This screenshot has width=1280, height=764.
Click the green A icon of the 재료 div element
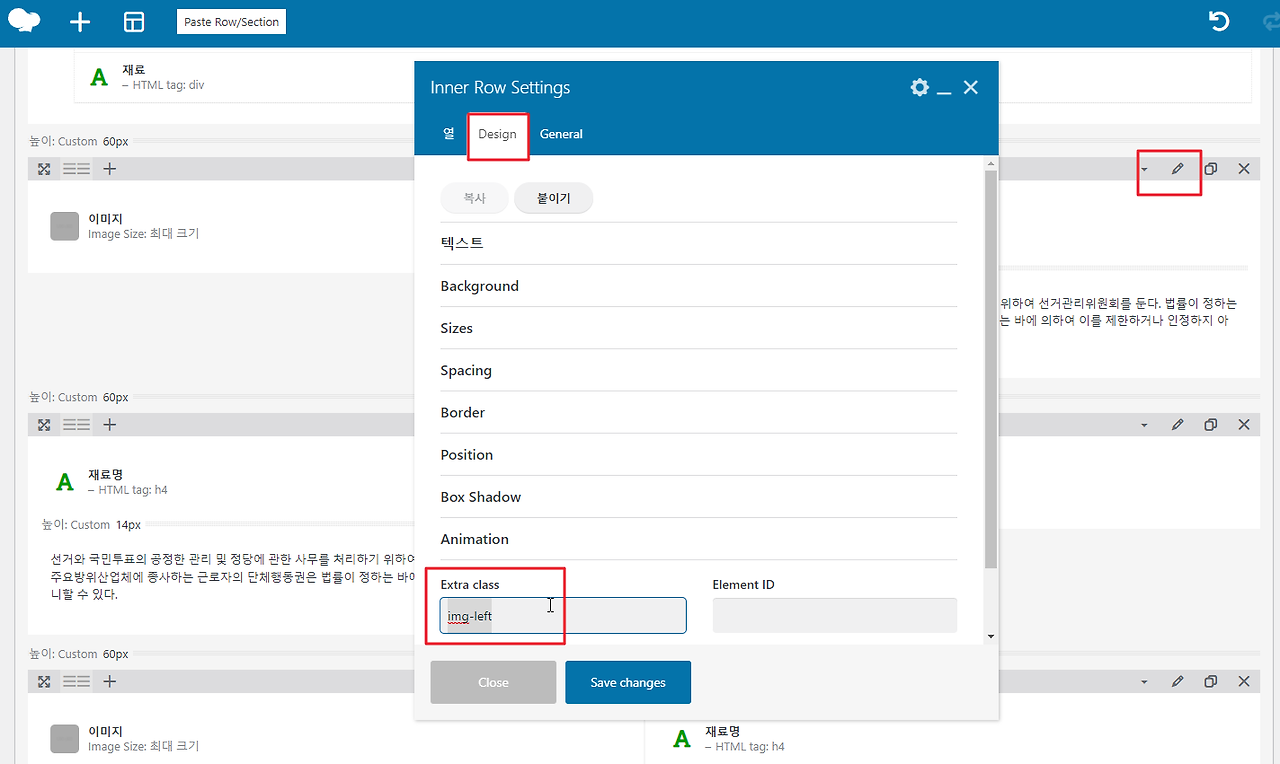pyautogui.click(x=99, y=77)
